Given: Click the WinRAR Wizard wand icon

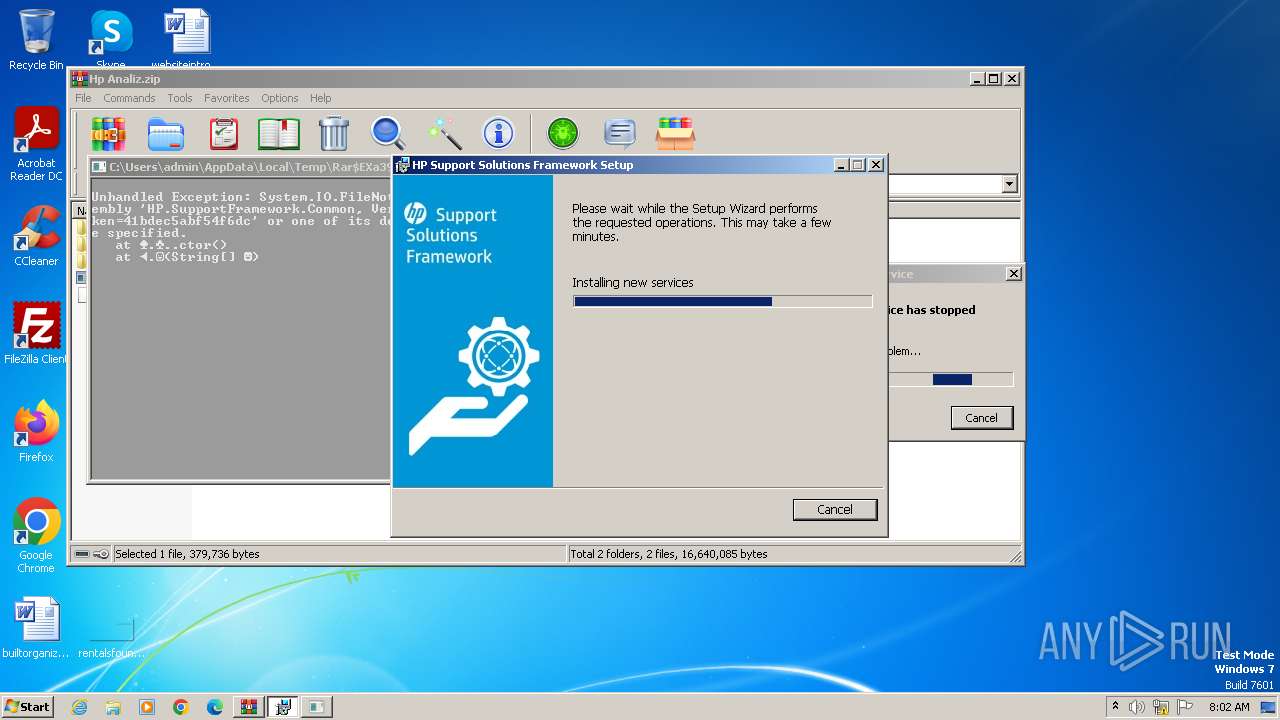Looking at the screenshot, I should 444,132.
